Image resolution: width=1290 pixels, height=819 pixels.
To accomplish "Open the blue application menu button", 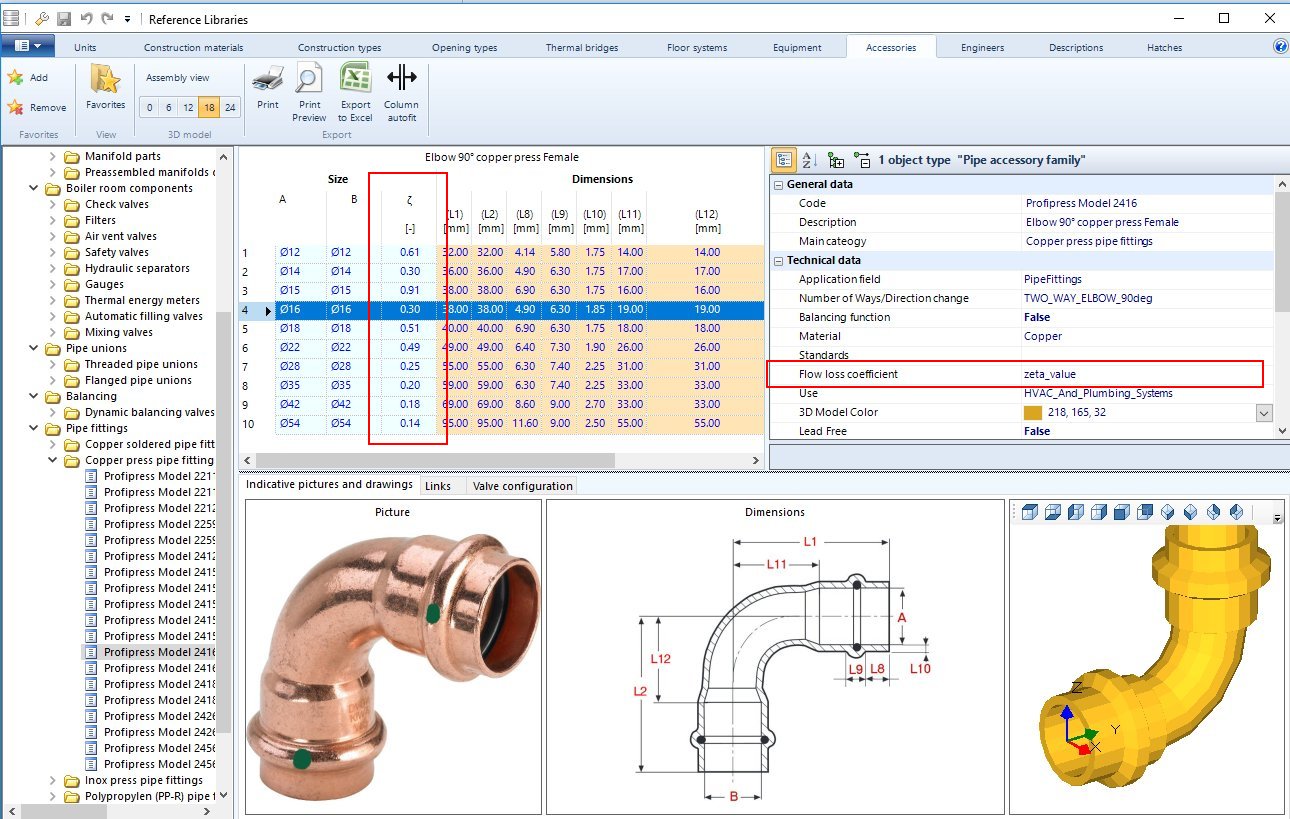I will point(27,46).
